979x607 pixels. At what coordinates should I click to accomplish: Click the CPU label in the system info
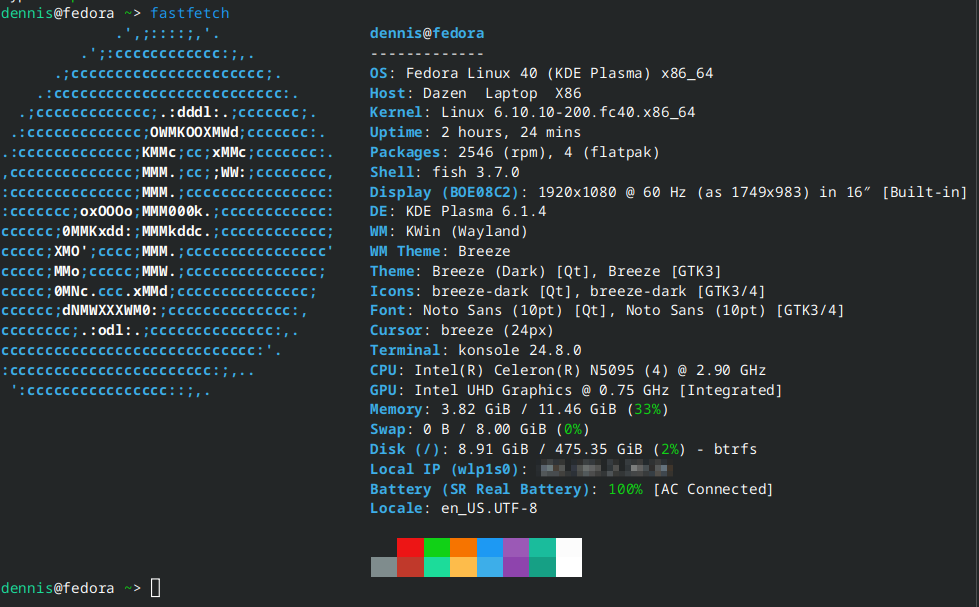tap(387, 370)
